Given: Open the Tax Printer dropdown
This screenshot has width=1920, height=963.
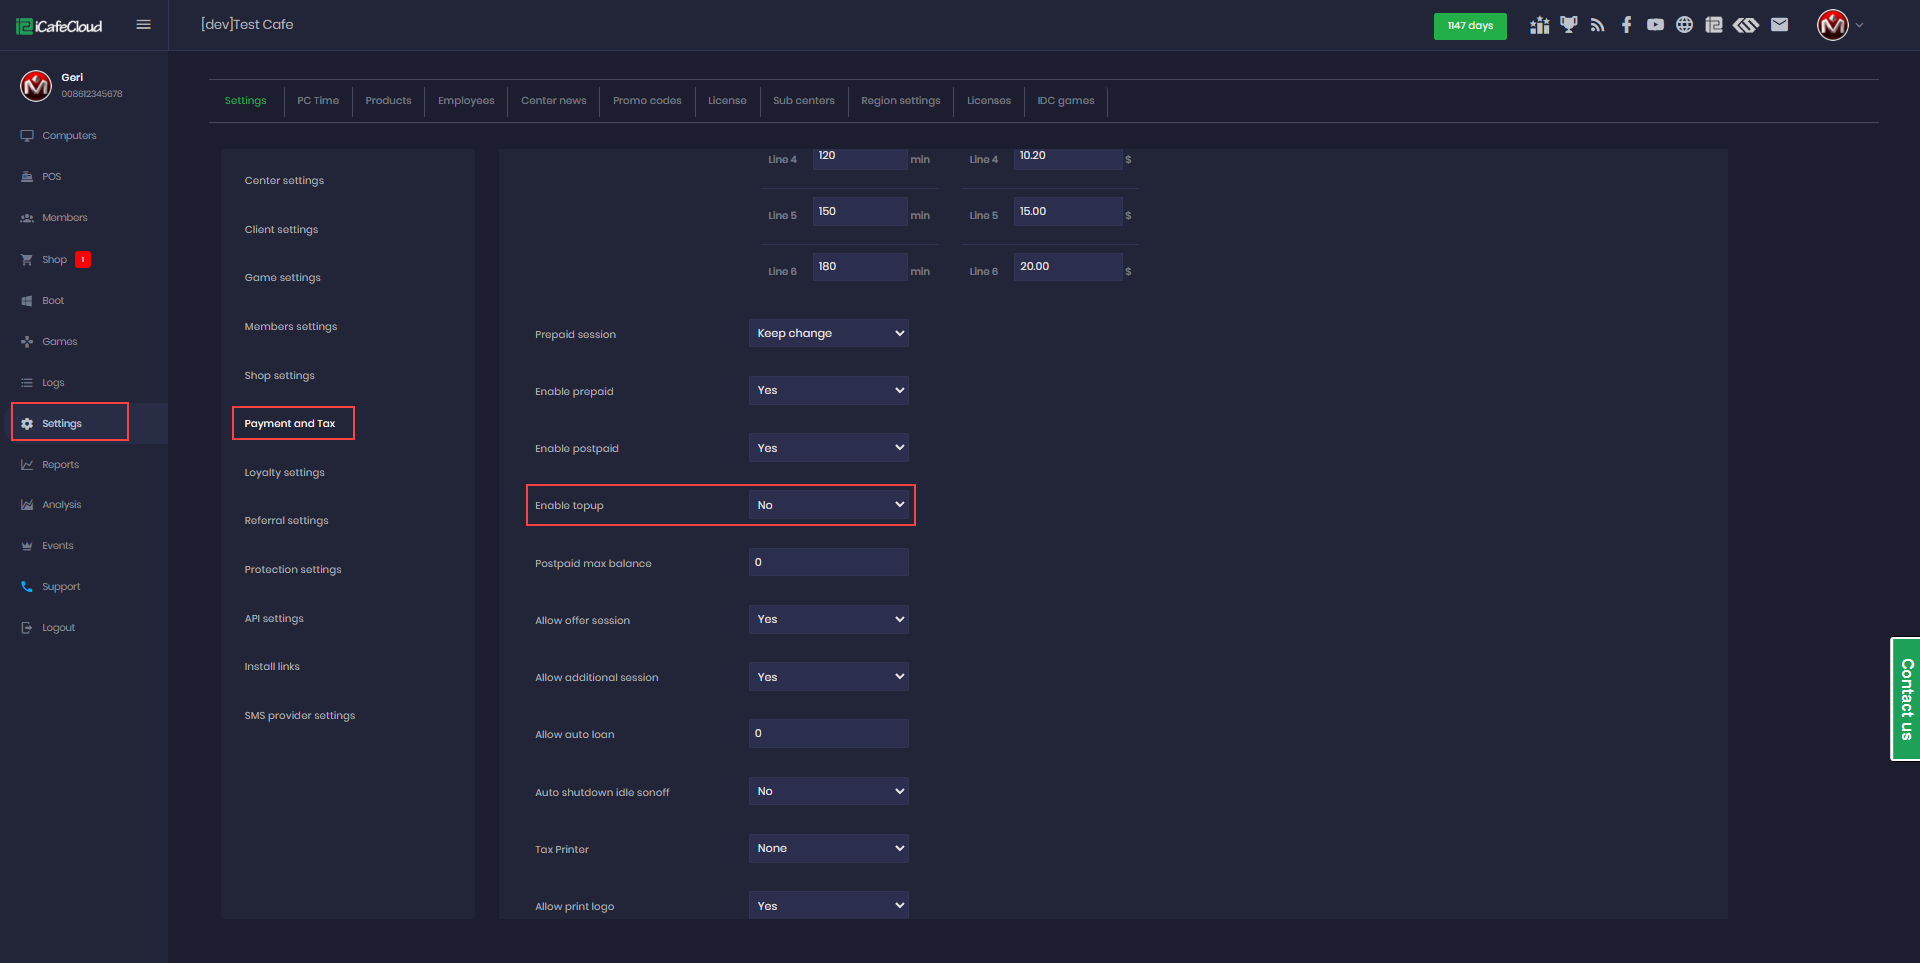Looking at the screenshot, I should coord(828,848).
